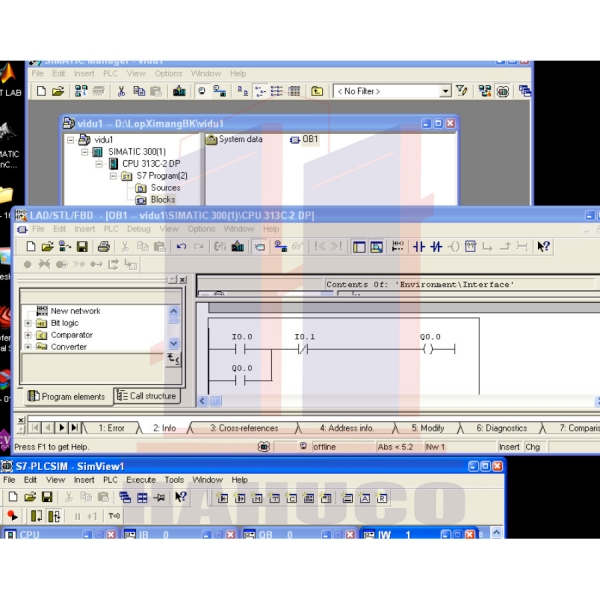Image resolution: width=600 pixels, height=600 pixels.
Task: Click T=0 reset timers in PLCSIM
Action: tap(114, 516)
